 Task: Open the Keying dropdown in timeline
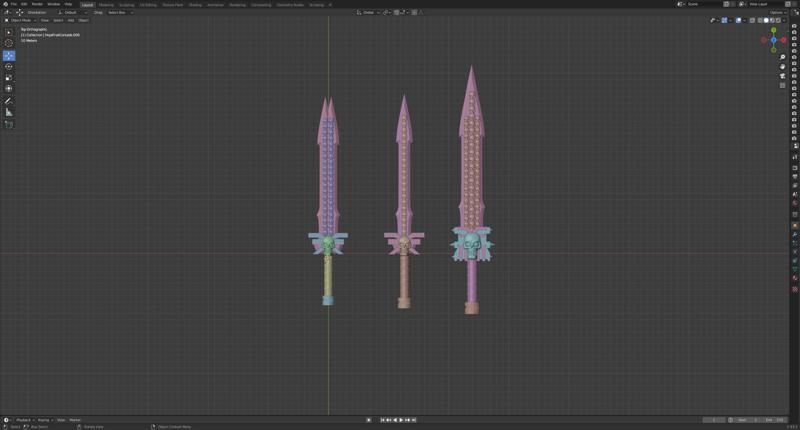point(45,420)
